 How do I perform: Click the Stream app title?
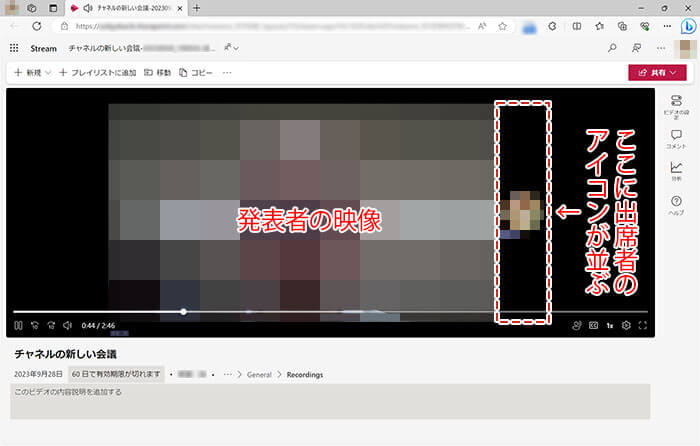[x=43, y=49]
